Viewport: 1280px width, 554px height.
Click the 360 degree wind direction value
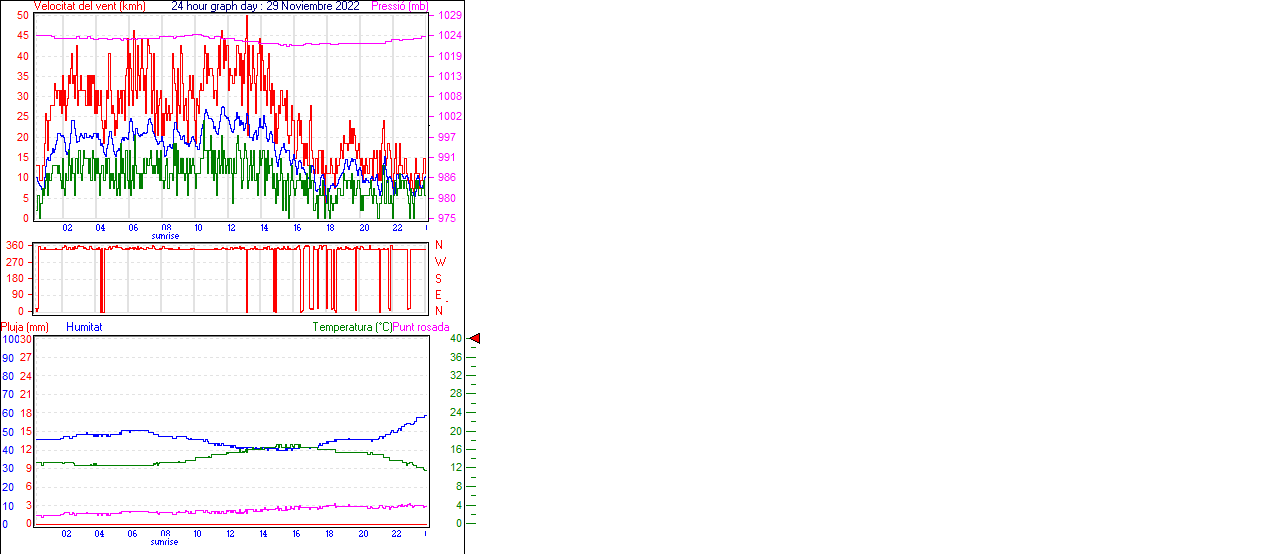point(15,245)
